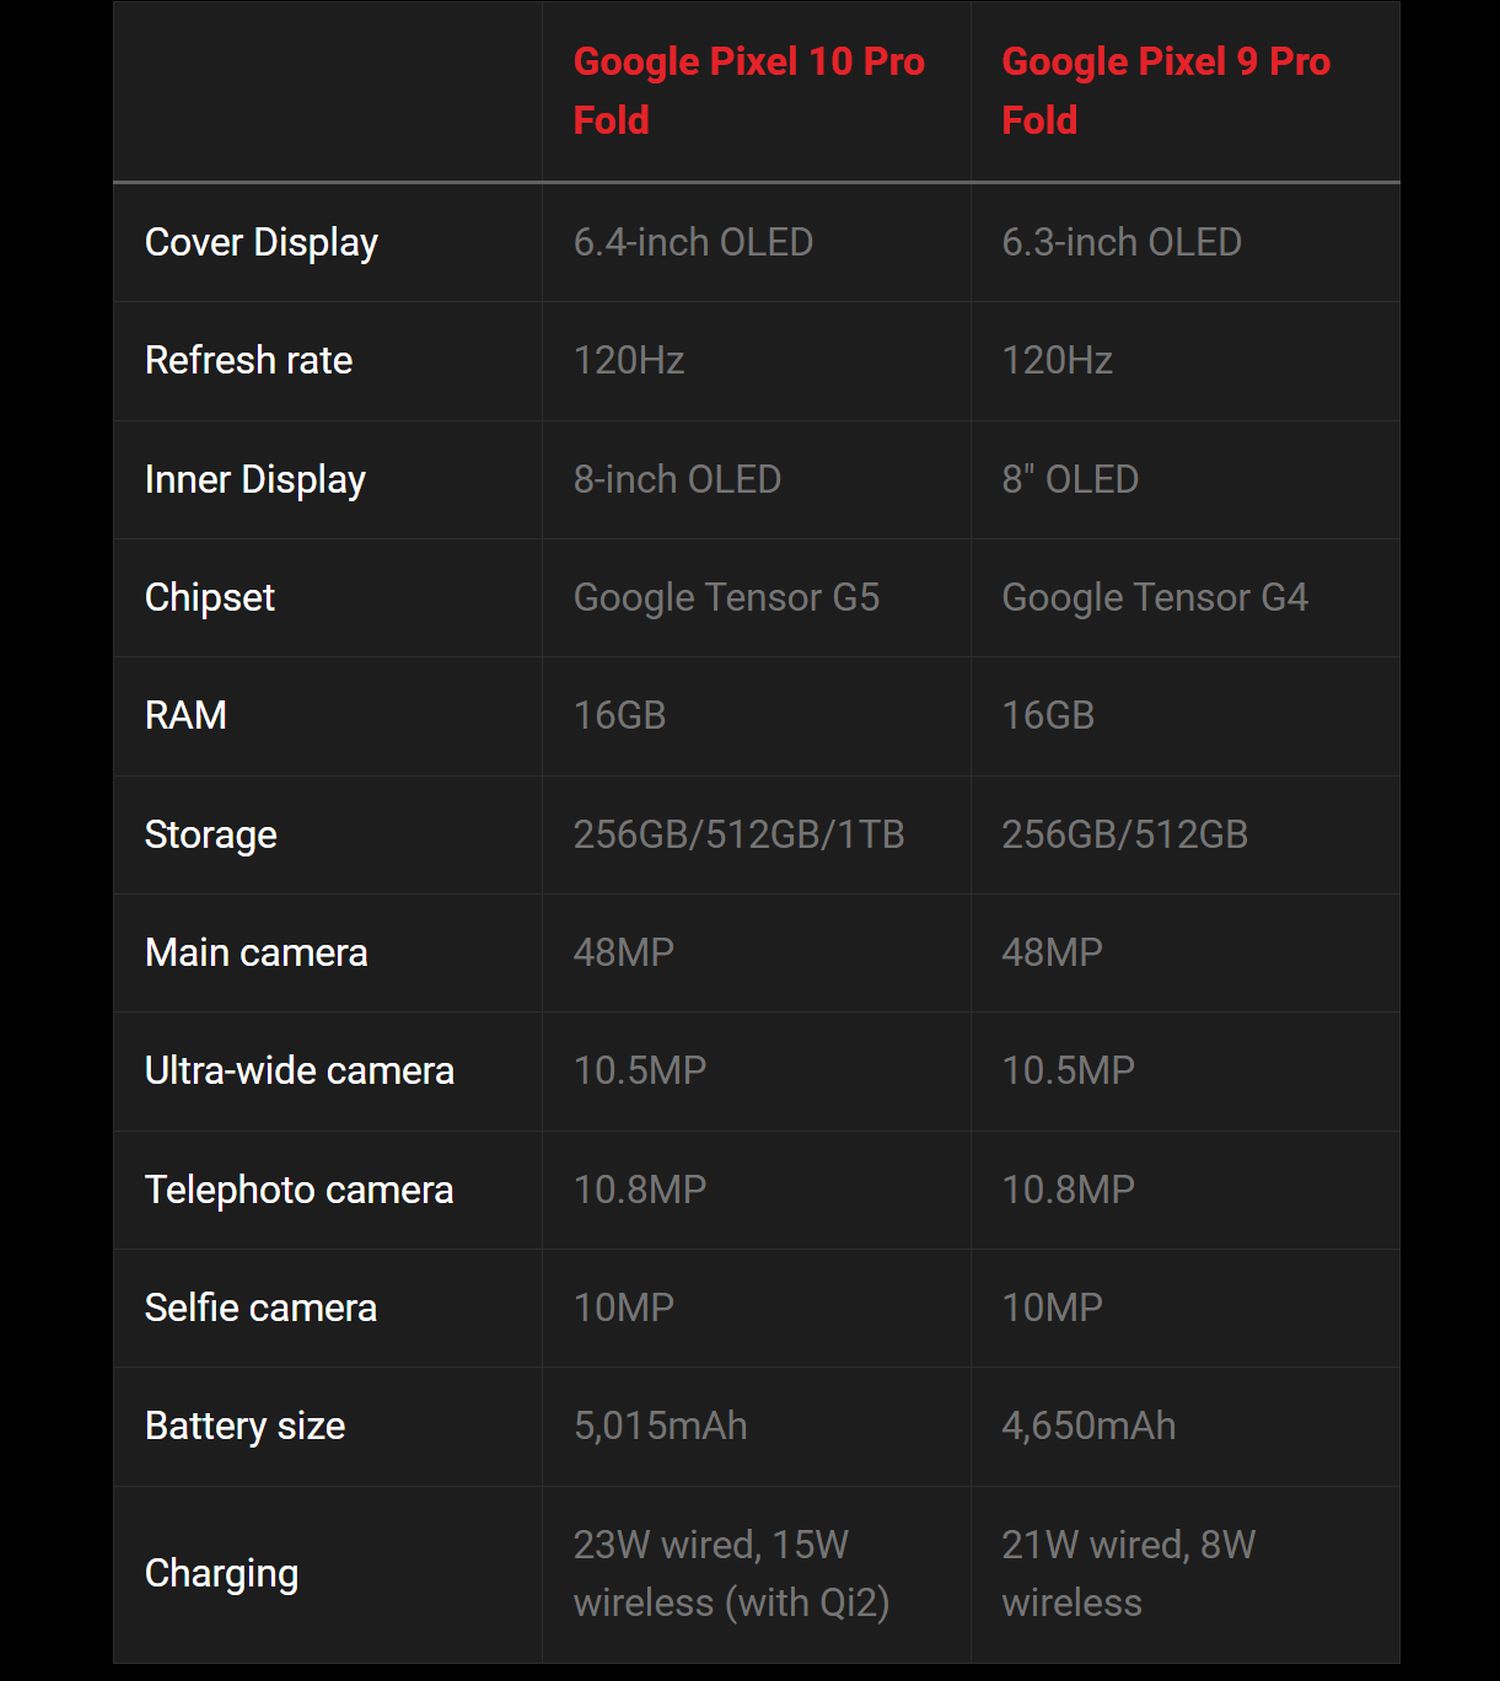Image resolution: width=1500 pixels, height=1681 pixels.
Task: Select the Google Tensor G4 cell
Action: pyautogui.click(x=1154, y=598)
